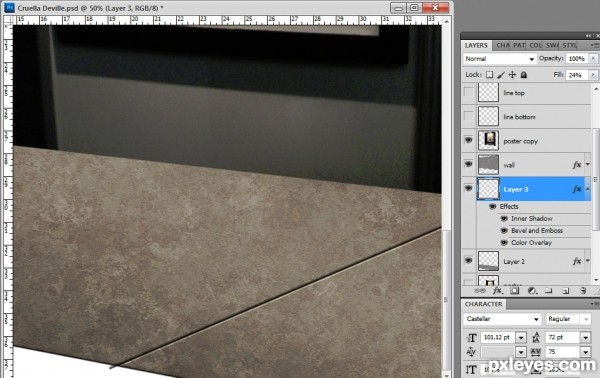Create new adjustment layer icon
Viewport: 600px width, 378px height.
pos(532,291)
